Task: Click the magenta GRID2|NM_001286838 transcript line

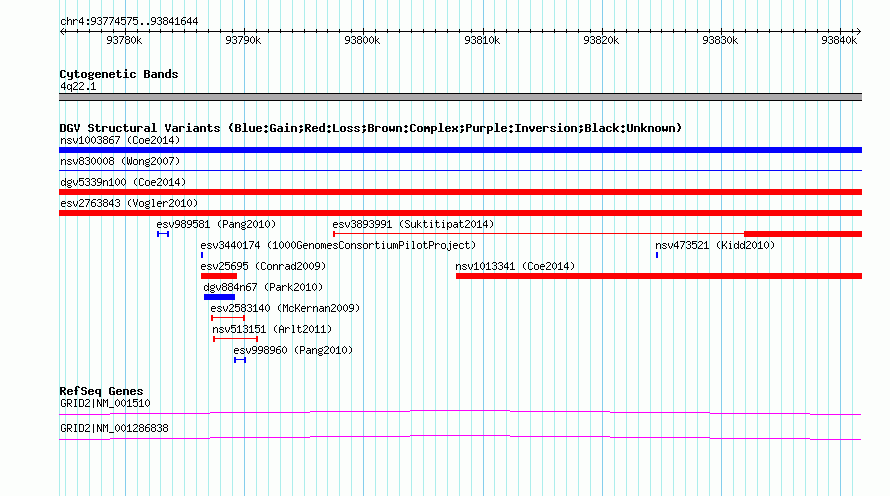Action: (460, 438)
